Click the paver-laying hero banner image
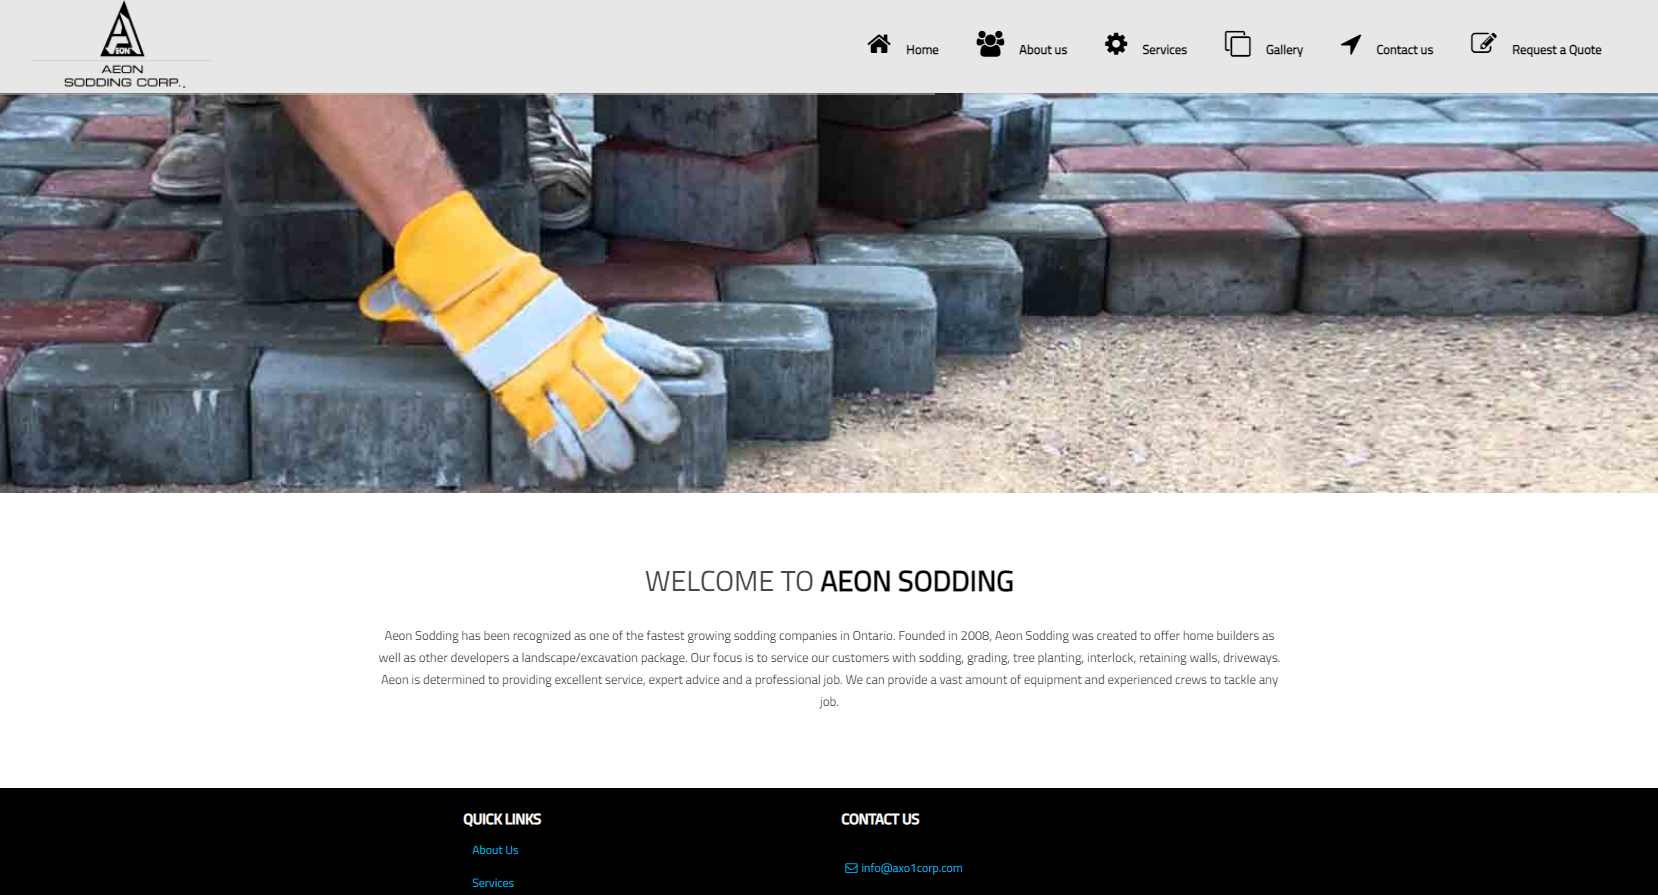Screen dimensions: 1658x895 [829, 293]
